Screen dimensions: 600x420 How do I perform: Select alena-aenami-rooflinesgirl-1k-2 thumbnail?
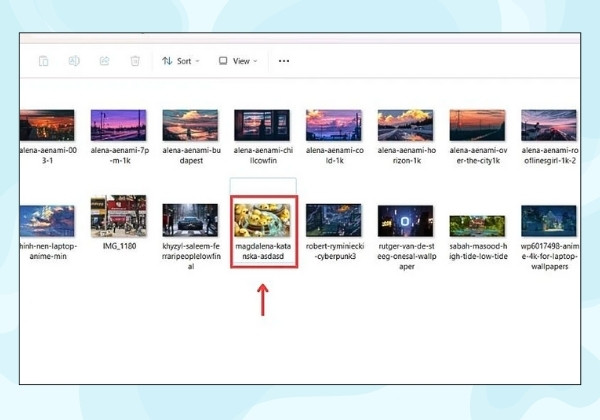[x=549, y=125]
